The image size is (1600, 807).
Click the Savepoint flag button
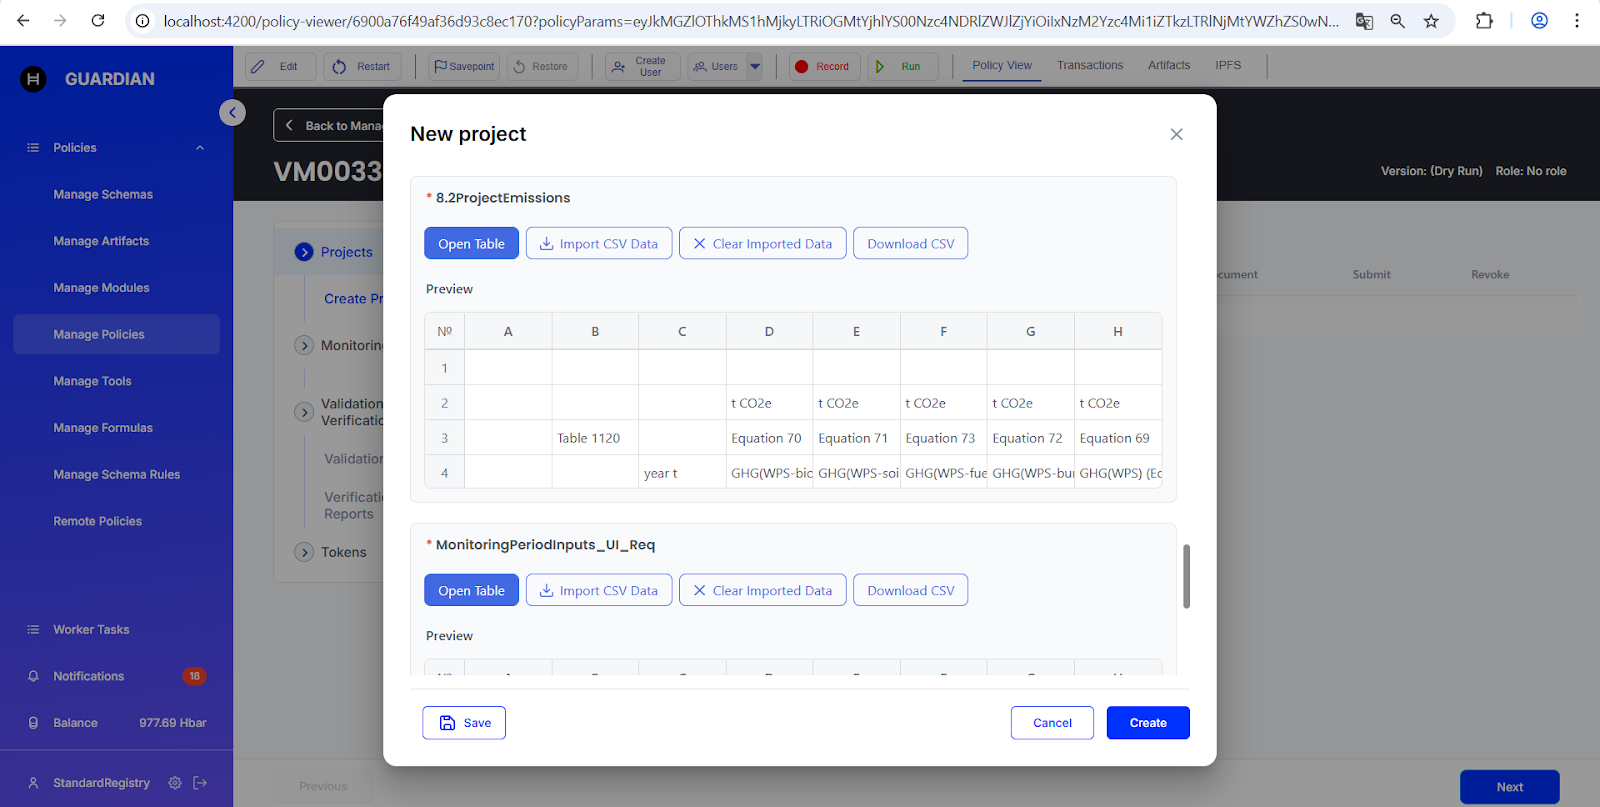[x=464, y=67]
